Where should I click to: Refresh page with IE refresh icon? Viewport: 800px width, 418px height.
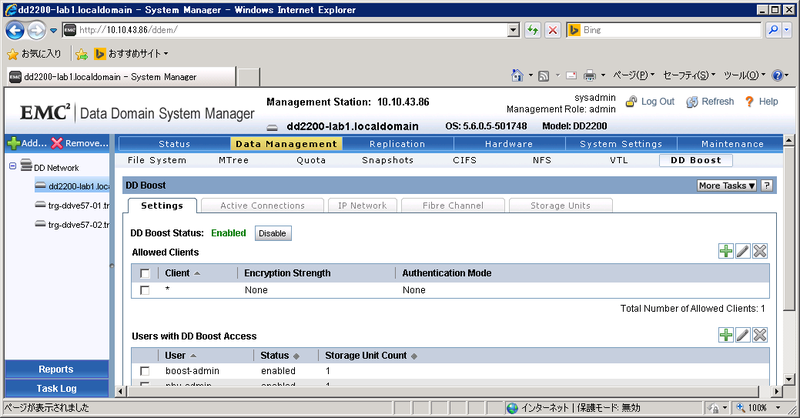(533, 30)
